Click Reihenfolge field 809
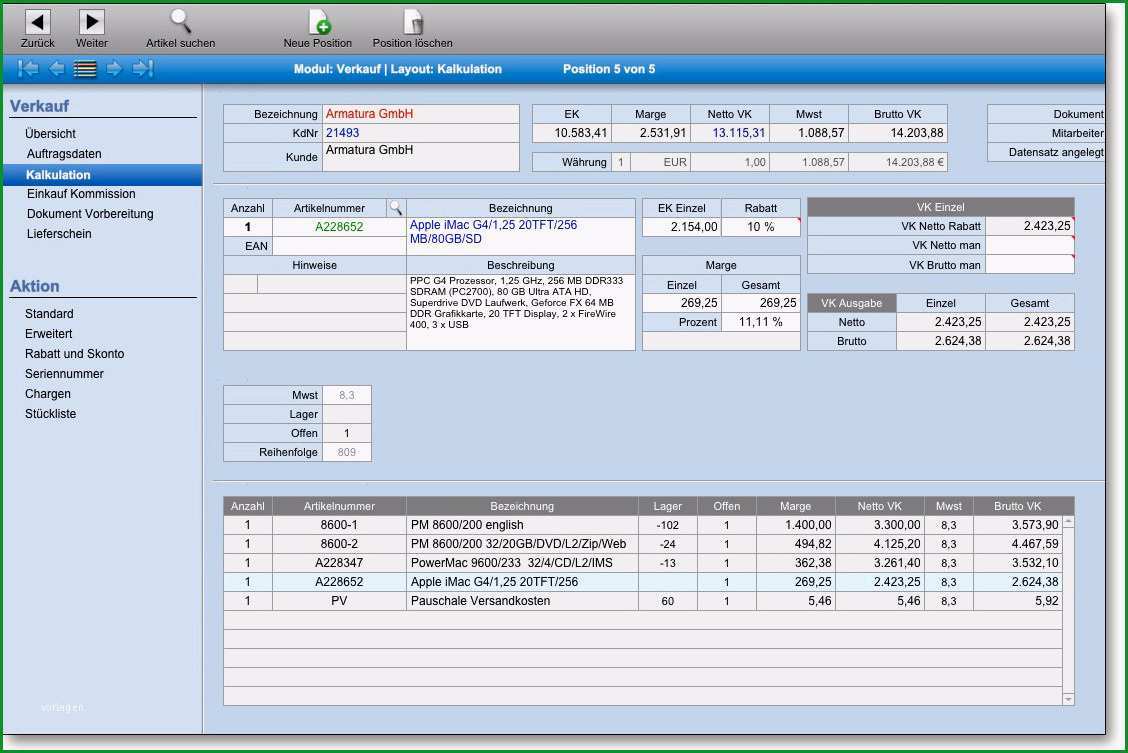Image resolution: width=1128 pixels, height=753 pixels. [x=347, y=452]
